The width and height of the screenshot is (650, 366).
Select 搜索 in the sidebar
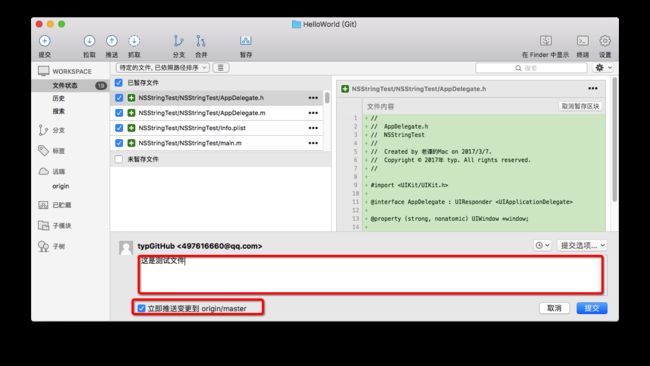coord(58,111)
